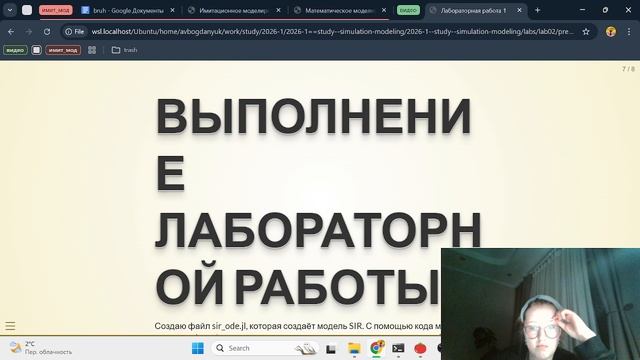
Task: Focus the wsl.localhost address bar
Action: point(332,31)
